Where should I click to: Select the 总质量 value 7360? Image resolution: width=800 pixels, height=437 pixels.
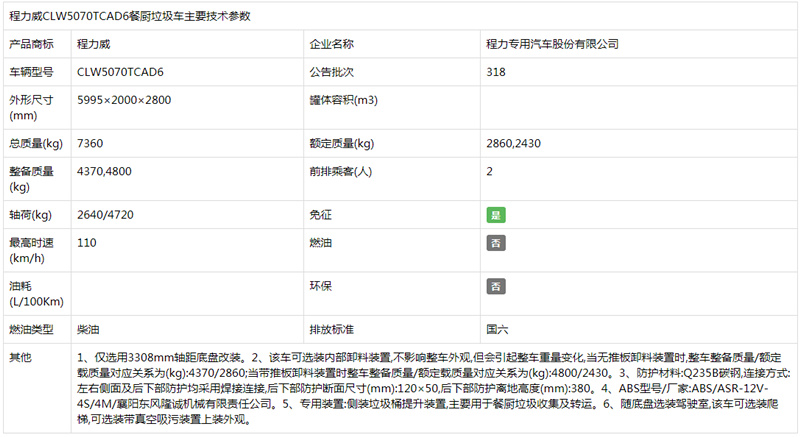coord(90,143)
